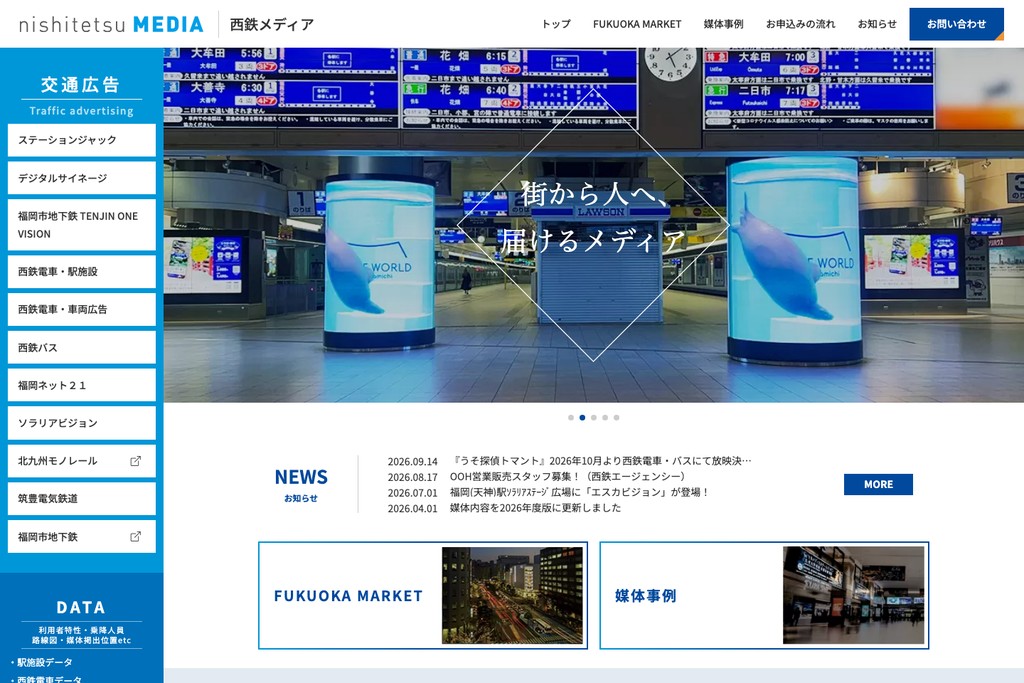Click the DATA section heading
The width and height of the screenshot is (1024, 683).
(81, 607)
